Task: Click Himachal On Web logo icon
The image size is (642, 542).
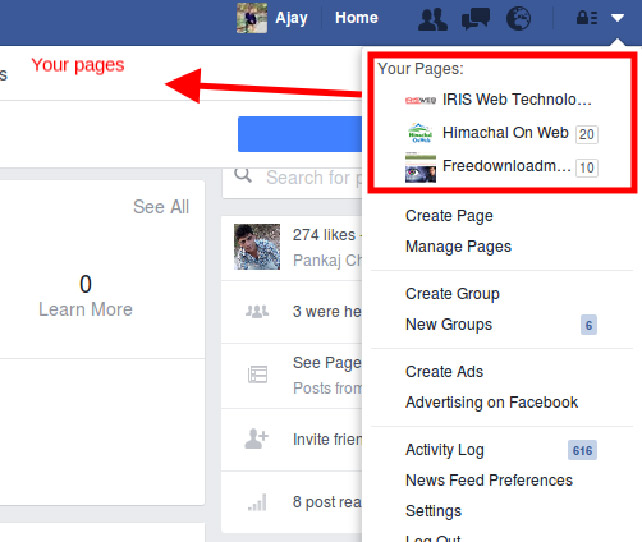Action: [x=420, y=133]
